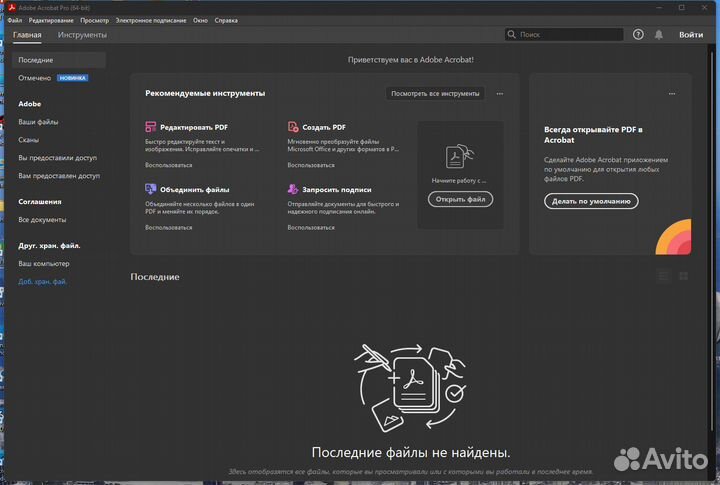Click the Create PDF tool icon
The width and height of the screenshot is (720, 485).
[293, 127]
